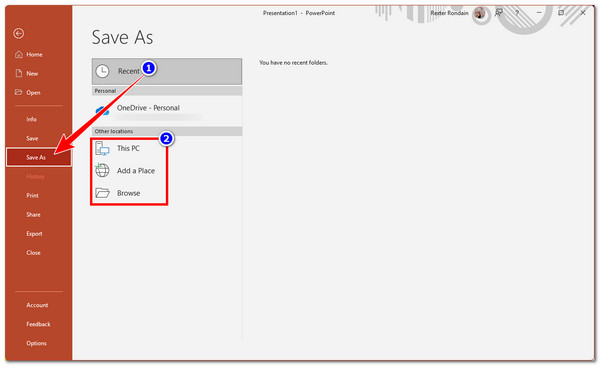
Task: Open the Account page
Action: (x=38, y=305)
